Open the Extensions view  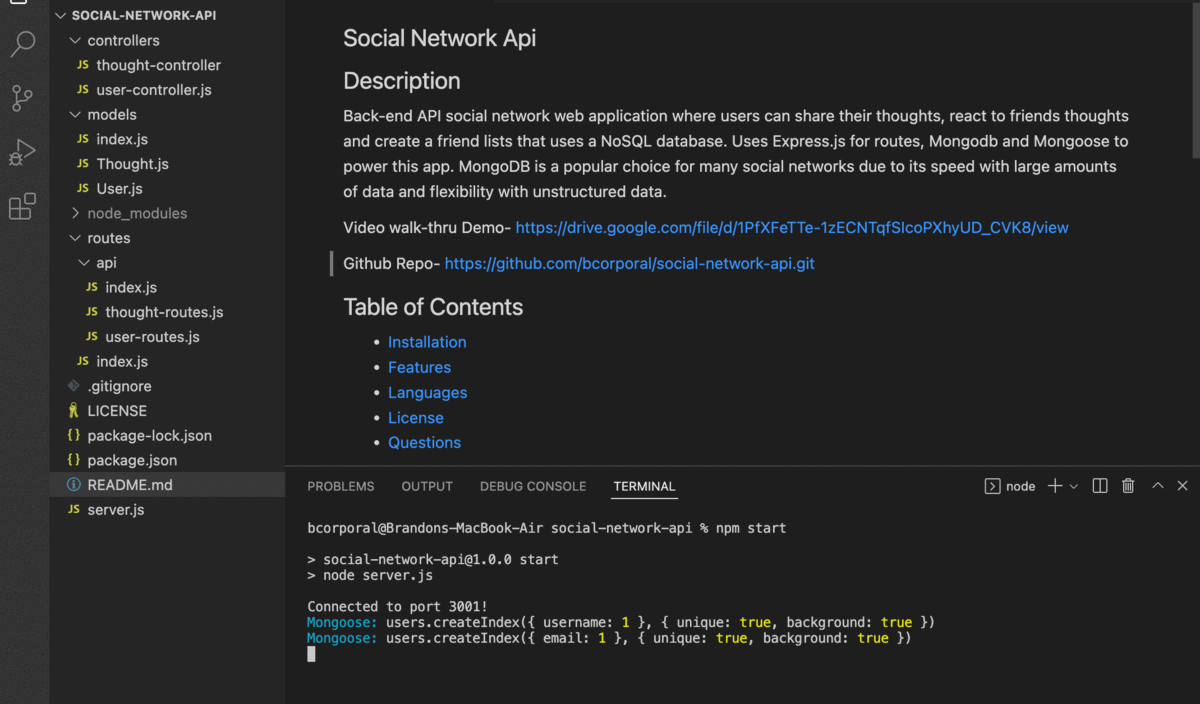click(x=22, y=207)
